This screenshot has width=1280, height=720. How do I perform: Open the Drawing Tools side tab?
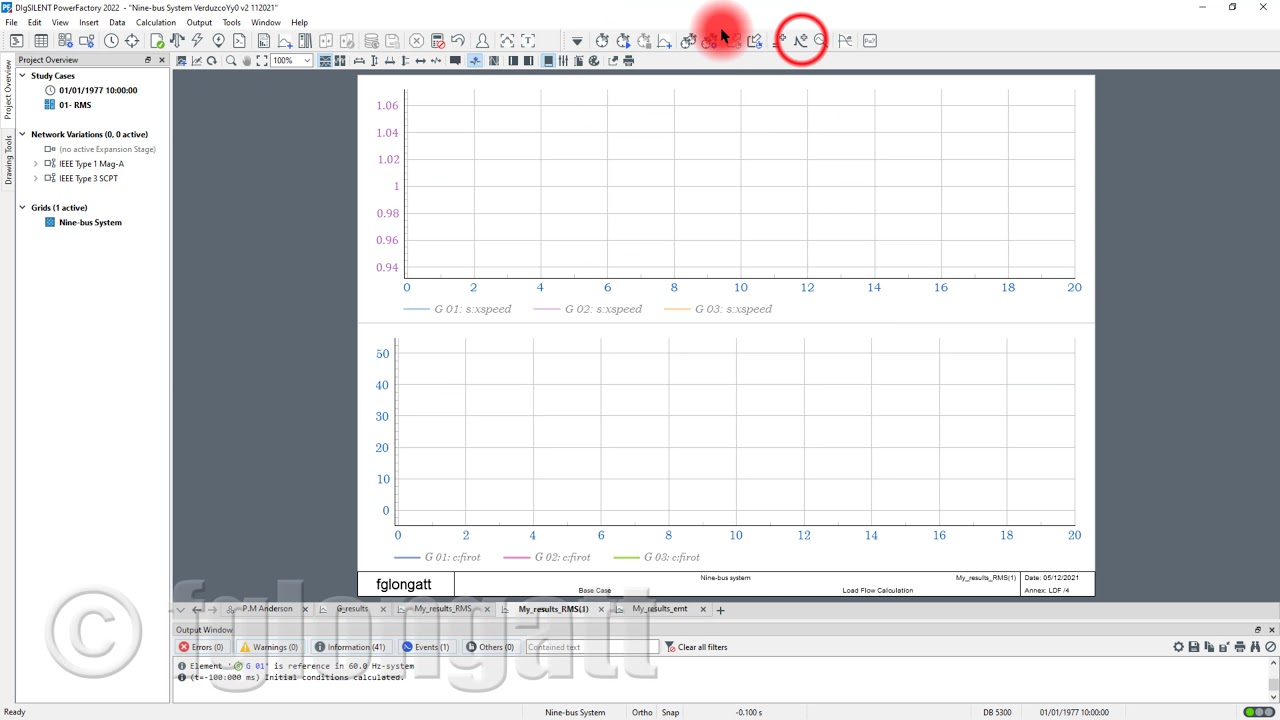pos(8,161)
